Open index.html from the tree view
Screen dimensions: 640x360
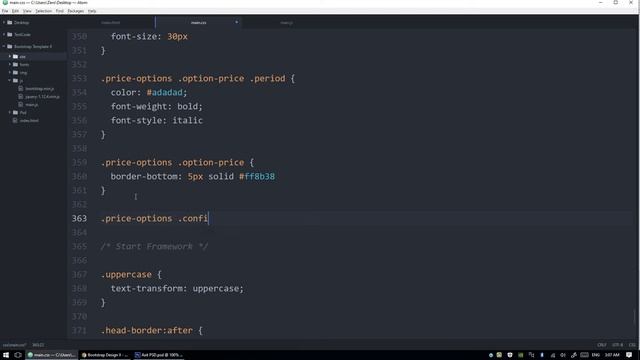coord(29,121)
